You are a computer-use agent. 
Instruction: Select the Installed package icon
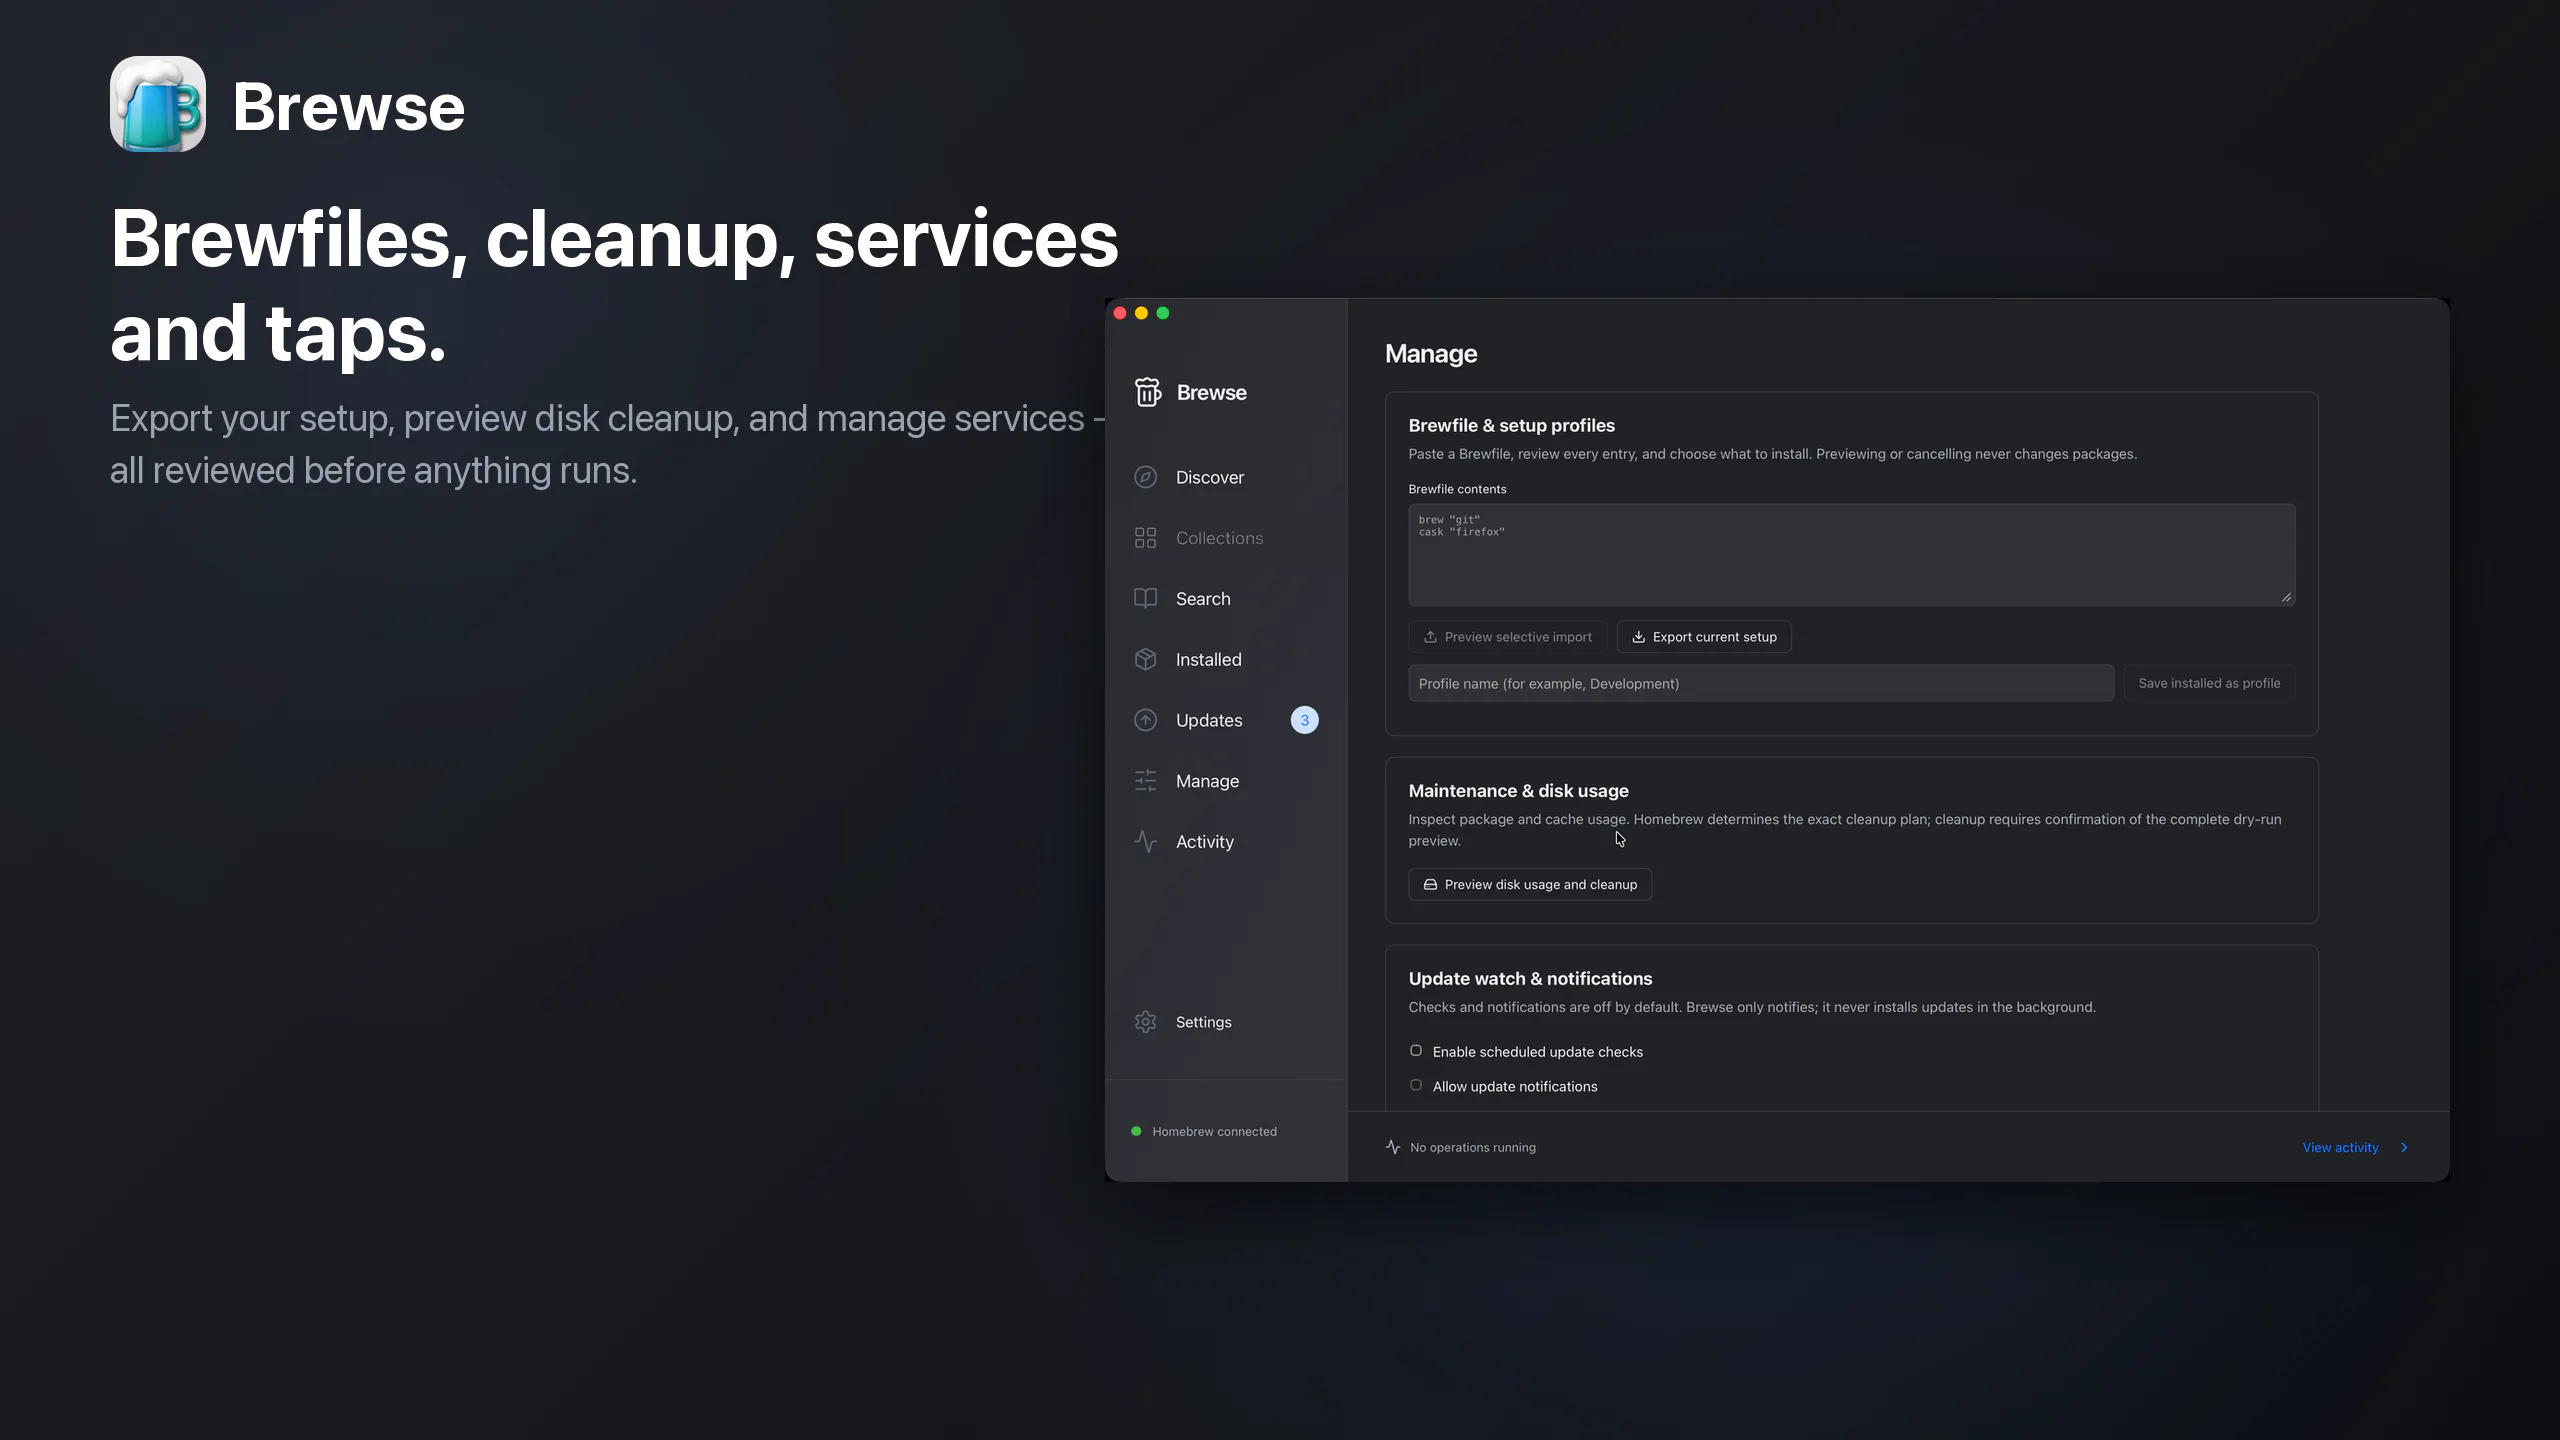coord(1146,659)
